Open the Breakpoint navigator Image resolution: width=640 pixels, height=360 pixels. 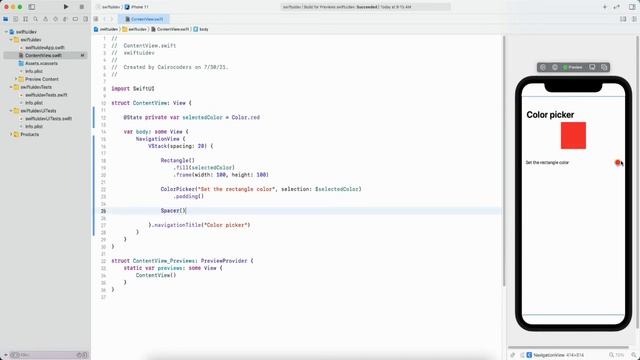[x=76, y=19]
